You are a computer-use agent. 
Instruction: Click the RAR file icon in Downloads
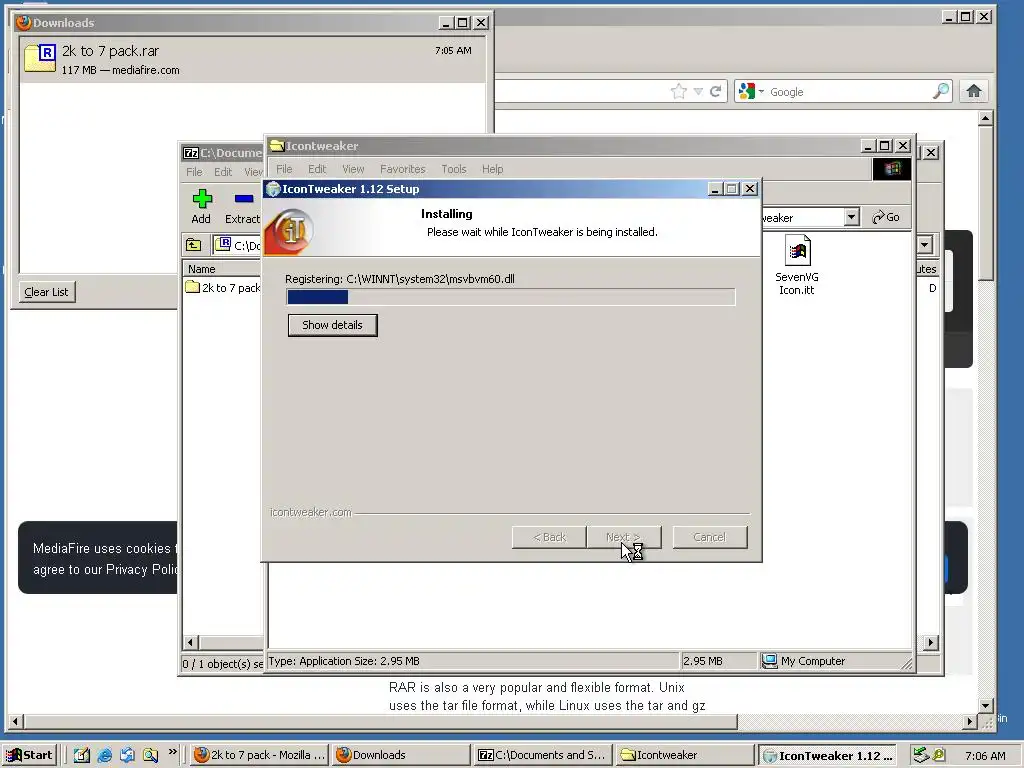pos(40,57)
